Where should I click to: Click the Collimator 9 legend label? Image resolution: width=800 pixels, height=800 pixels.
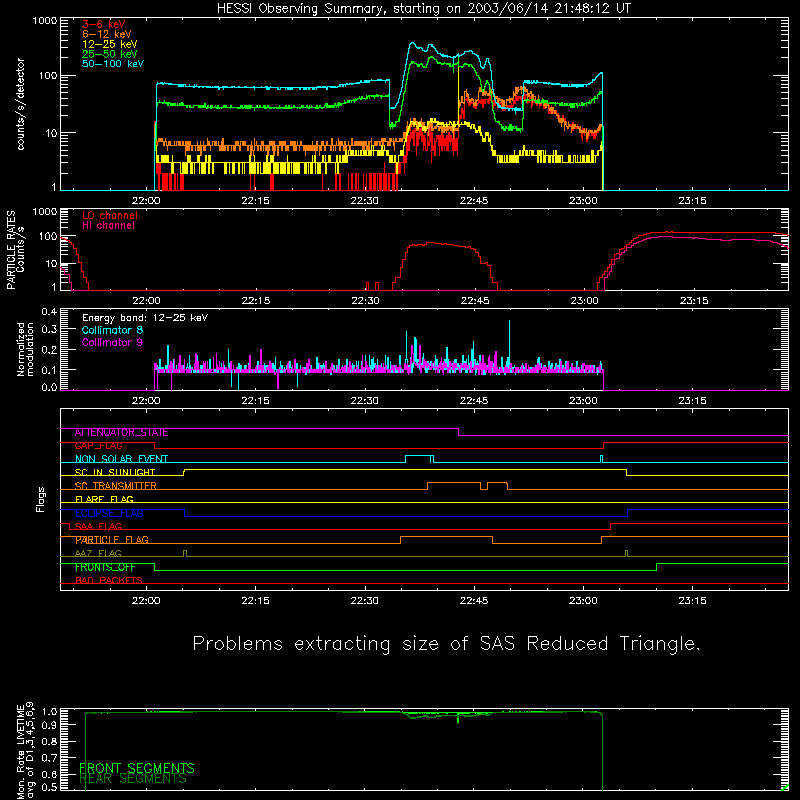point(112,342)
